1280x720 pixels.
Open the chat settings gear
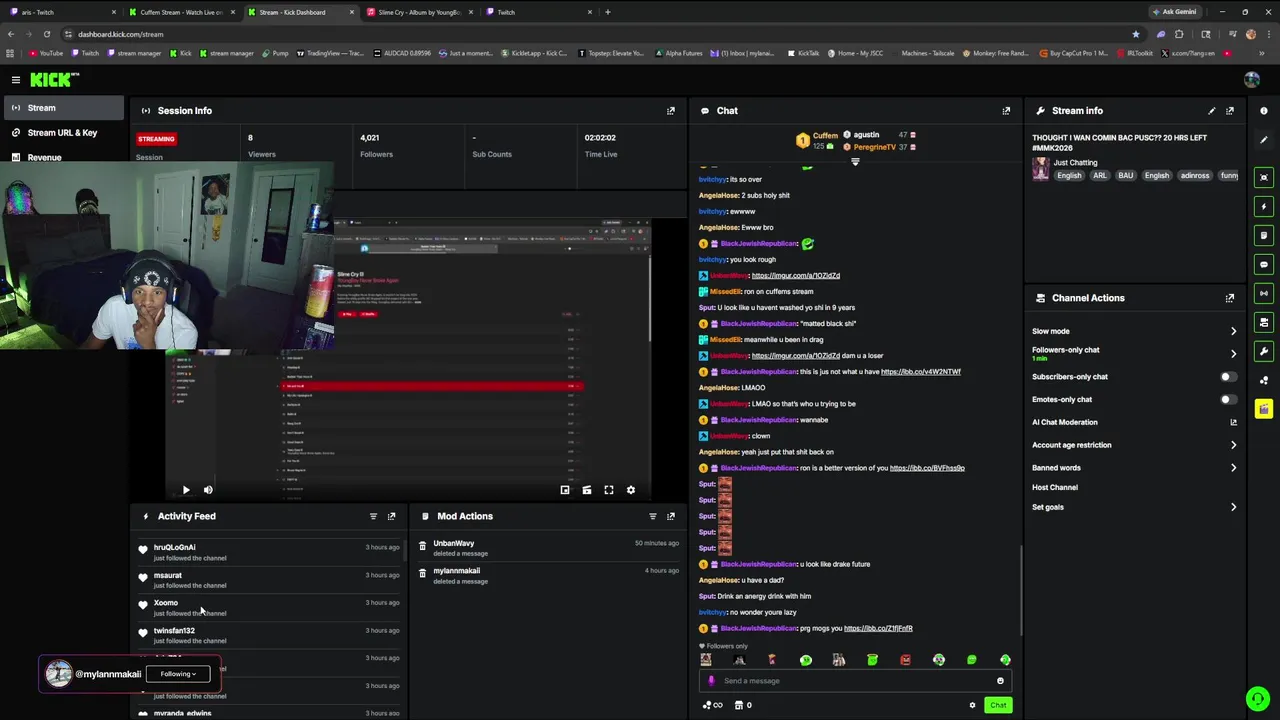(x=972, y=705)
